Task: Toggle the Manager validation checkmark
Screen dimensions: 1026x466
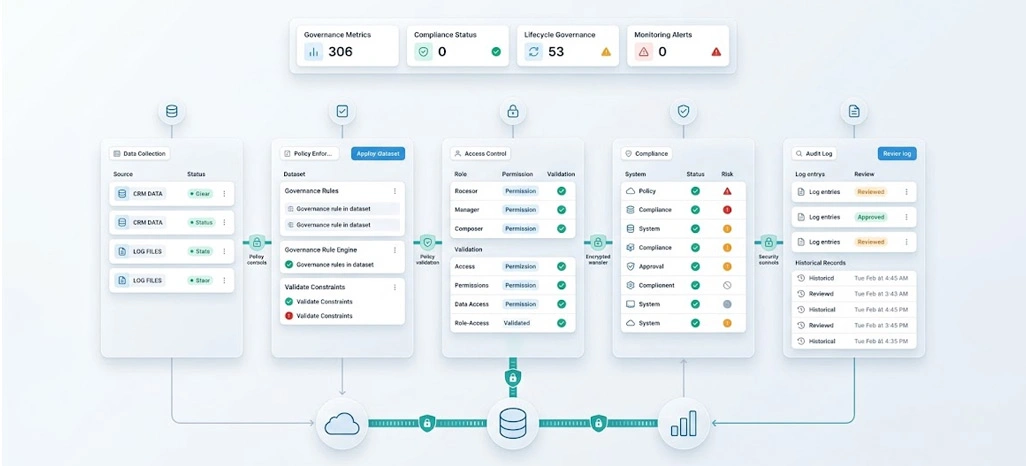Action: pyautogui.click(x=561, y=210)
